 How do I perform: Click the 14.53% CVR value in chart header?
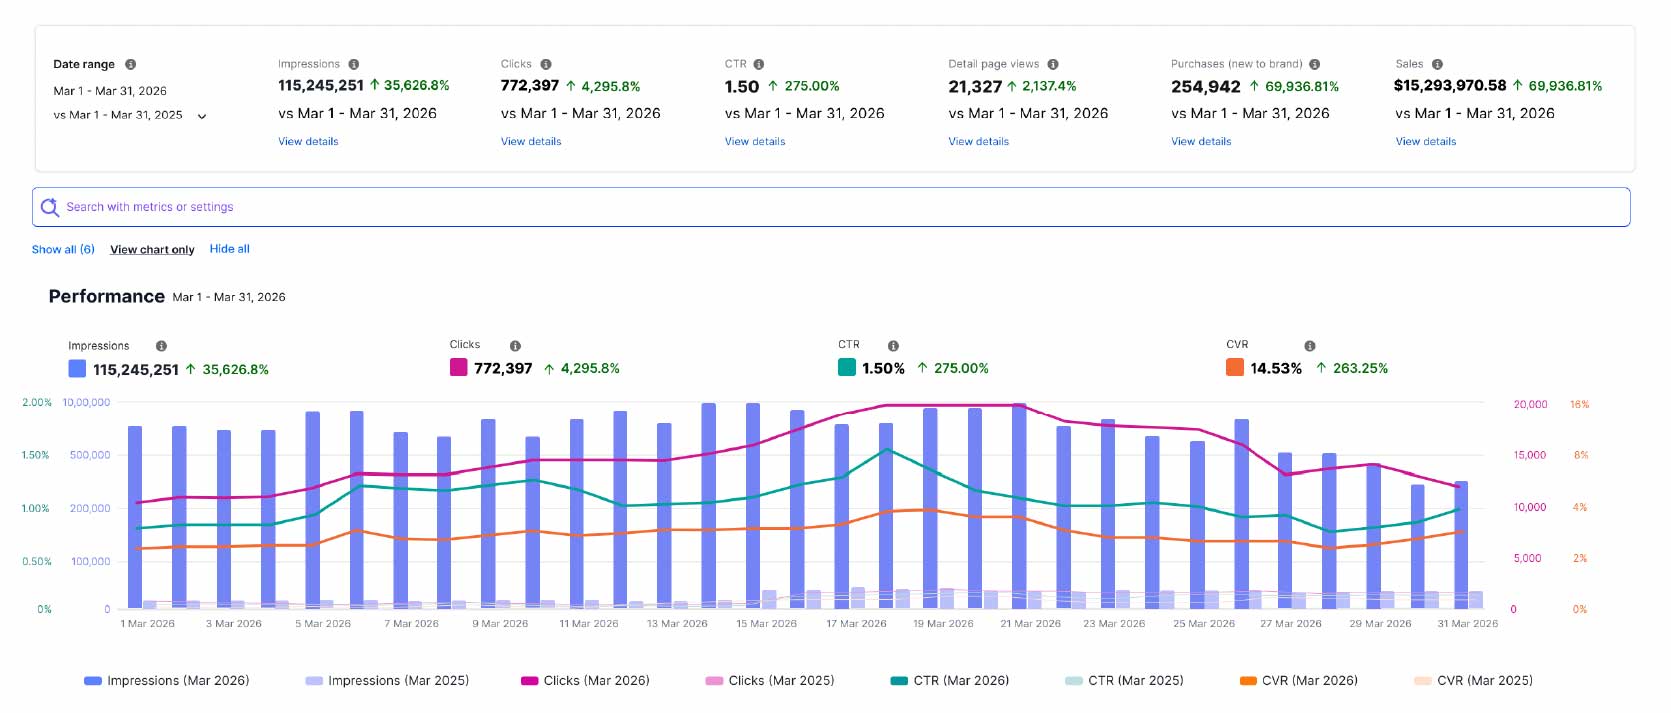(x=1276, y=368)
